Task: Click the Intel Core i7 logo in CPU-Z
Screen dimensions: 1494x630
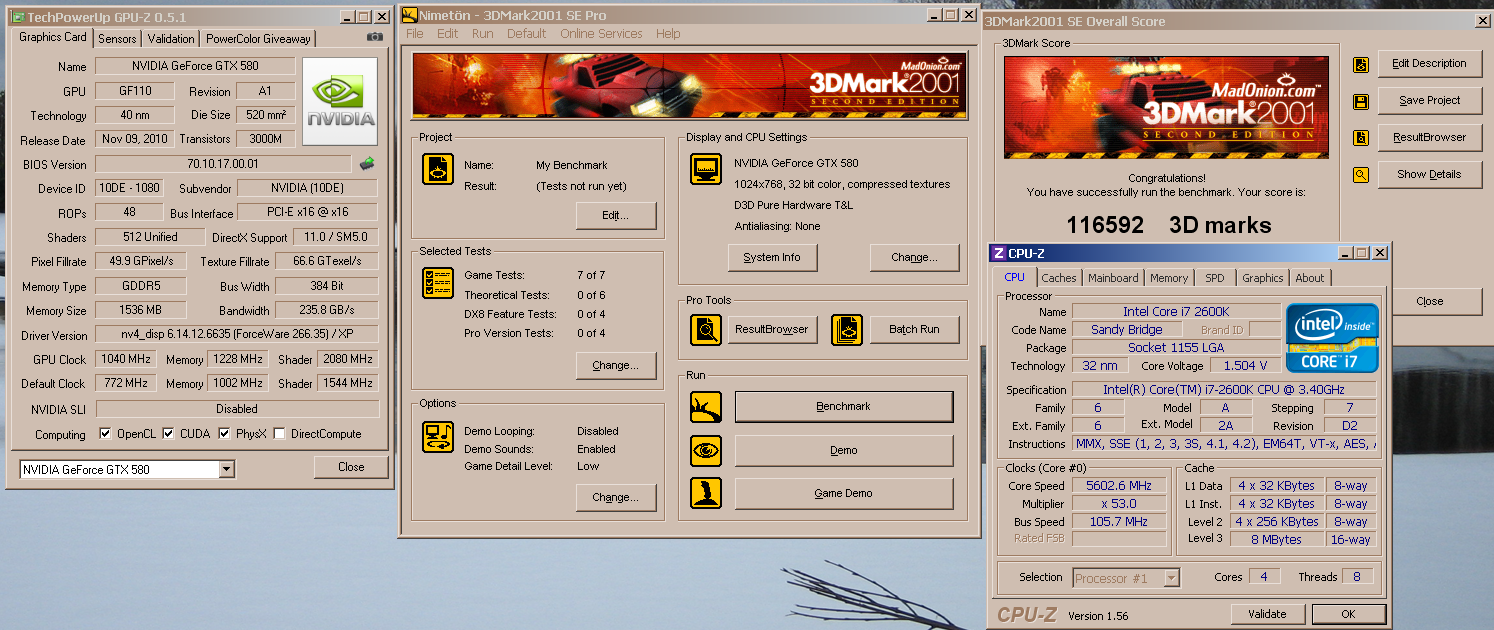Action: click(1332, 338)
